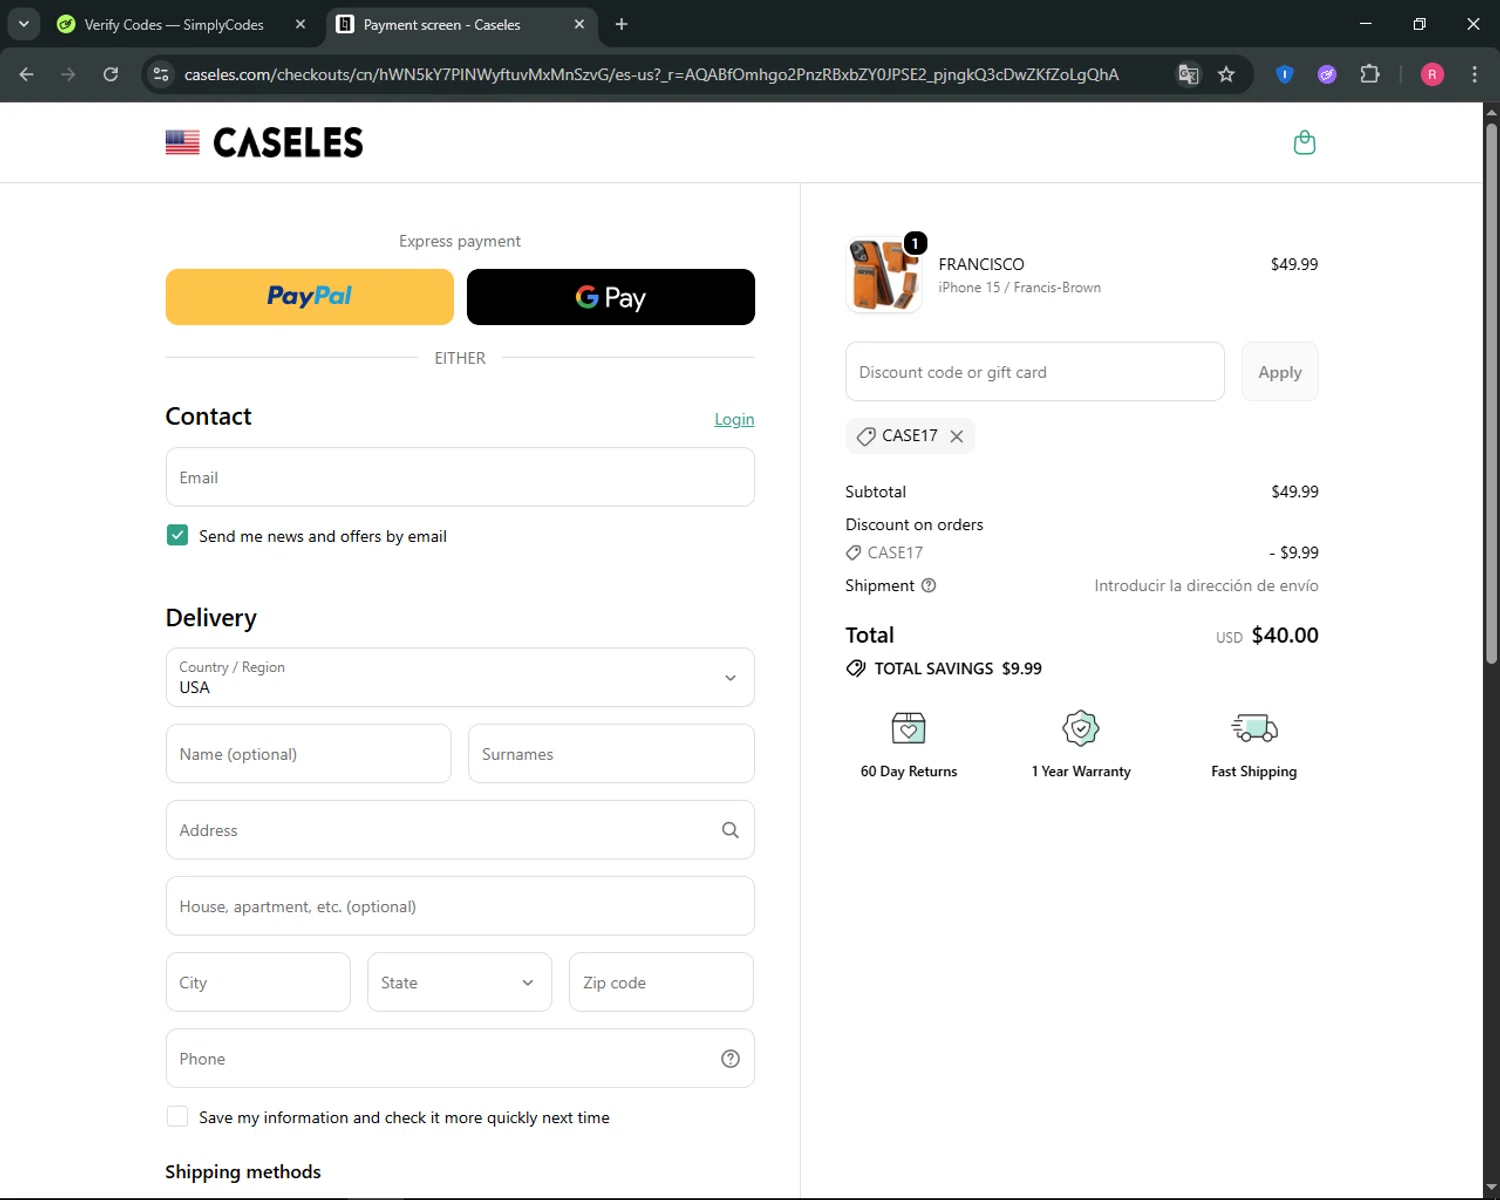Focus the House, apartment, etc. field
1500x1200 pixels.
coord(460,906)
